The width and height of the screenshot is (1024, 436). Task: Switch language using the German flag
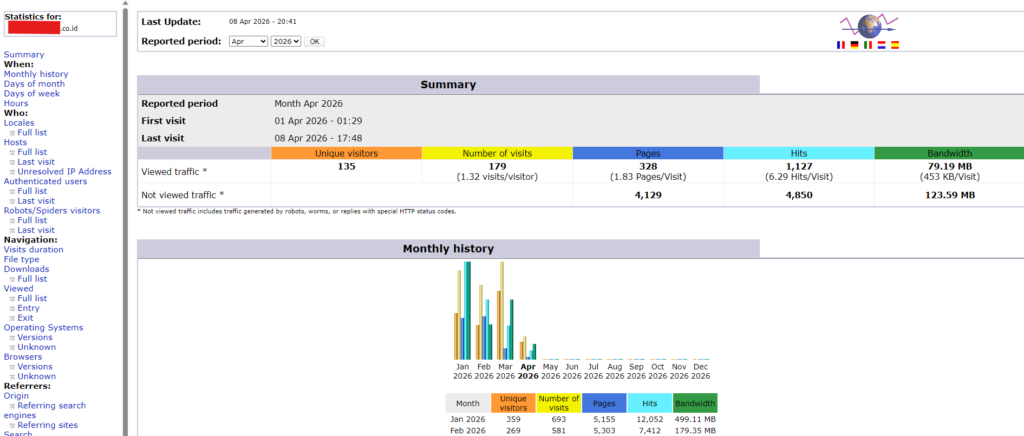[854, 45]
